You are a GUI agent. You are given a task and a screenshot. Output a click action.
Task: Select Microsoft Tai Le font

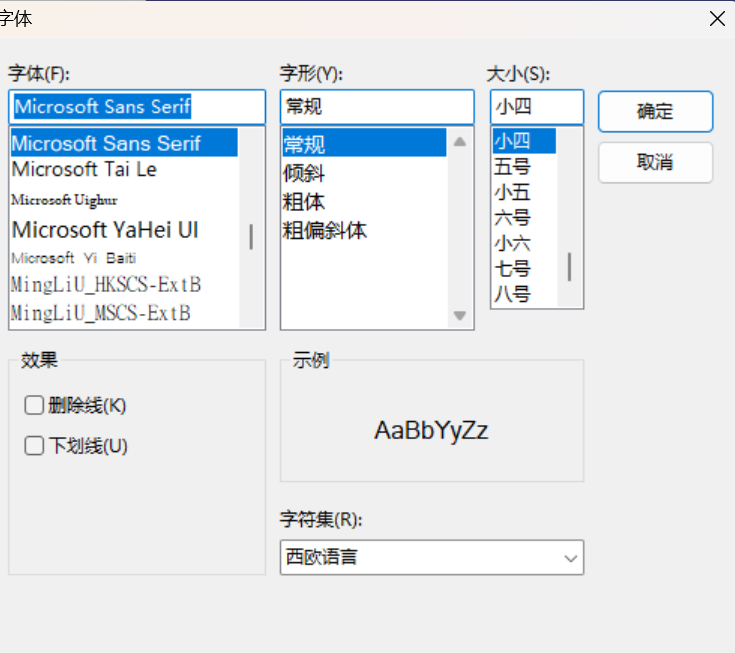tap(124, 169)
